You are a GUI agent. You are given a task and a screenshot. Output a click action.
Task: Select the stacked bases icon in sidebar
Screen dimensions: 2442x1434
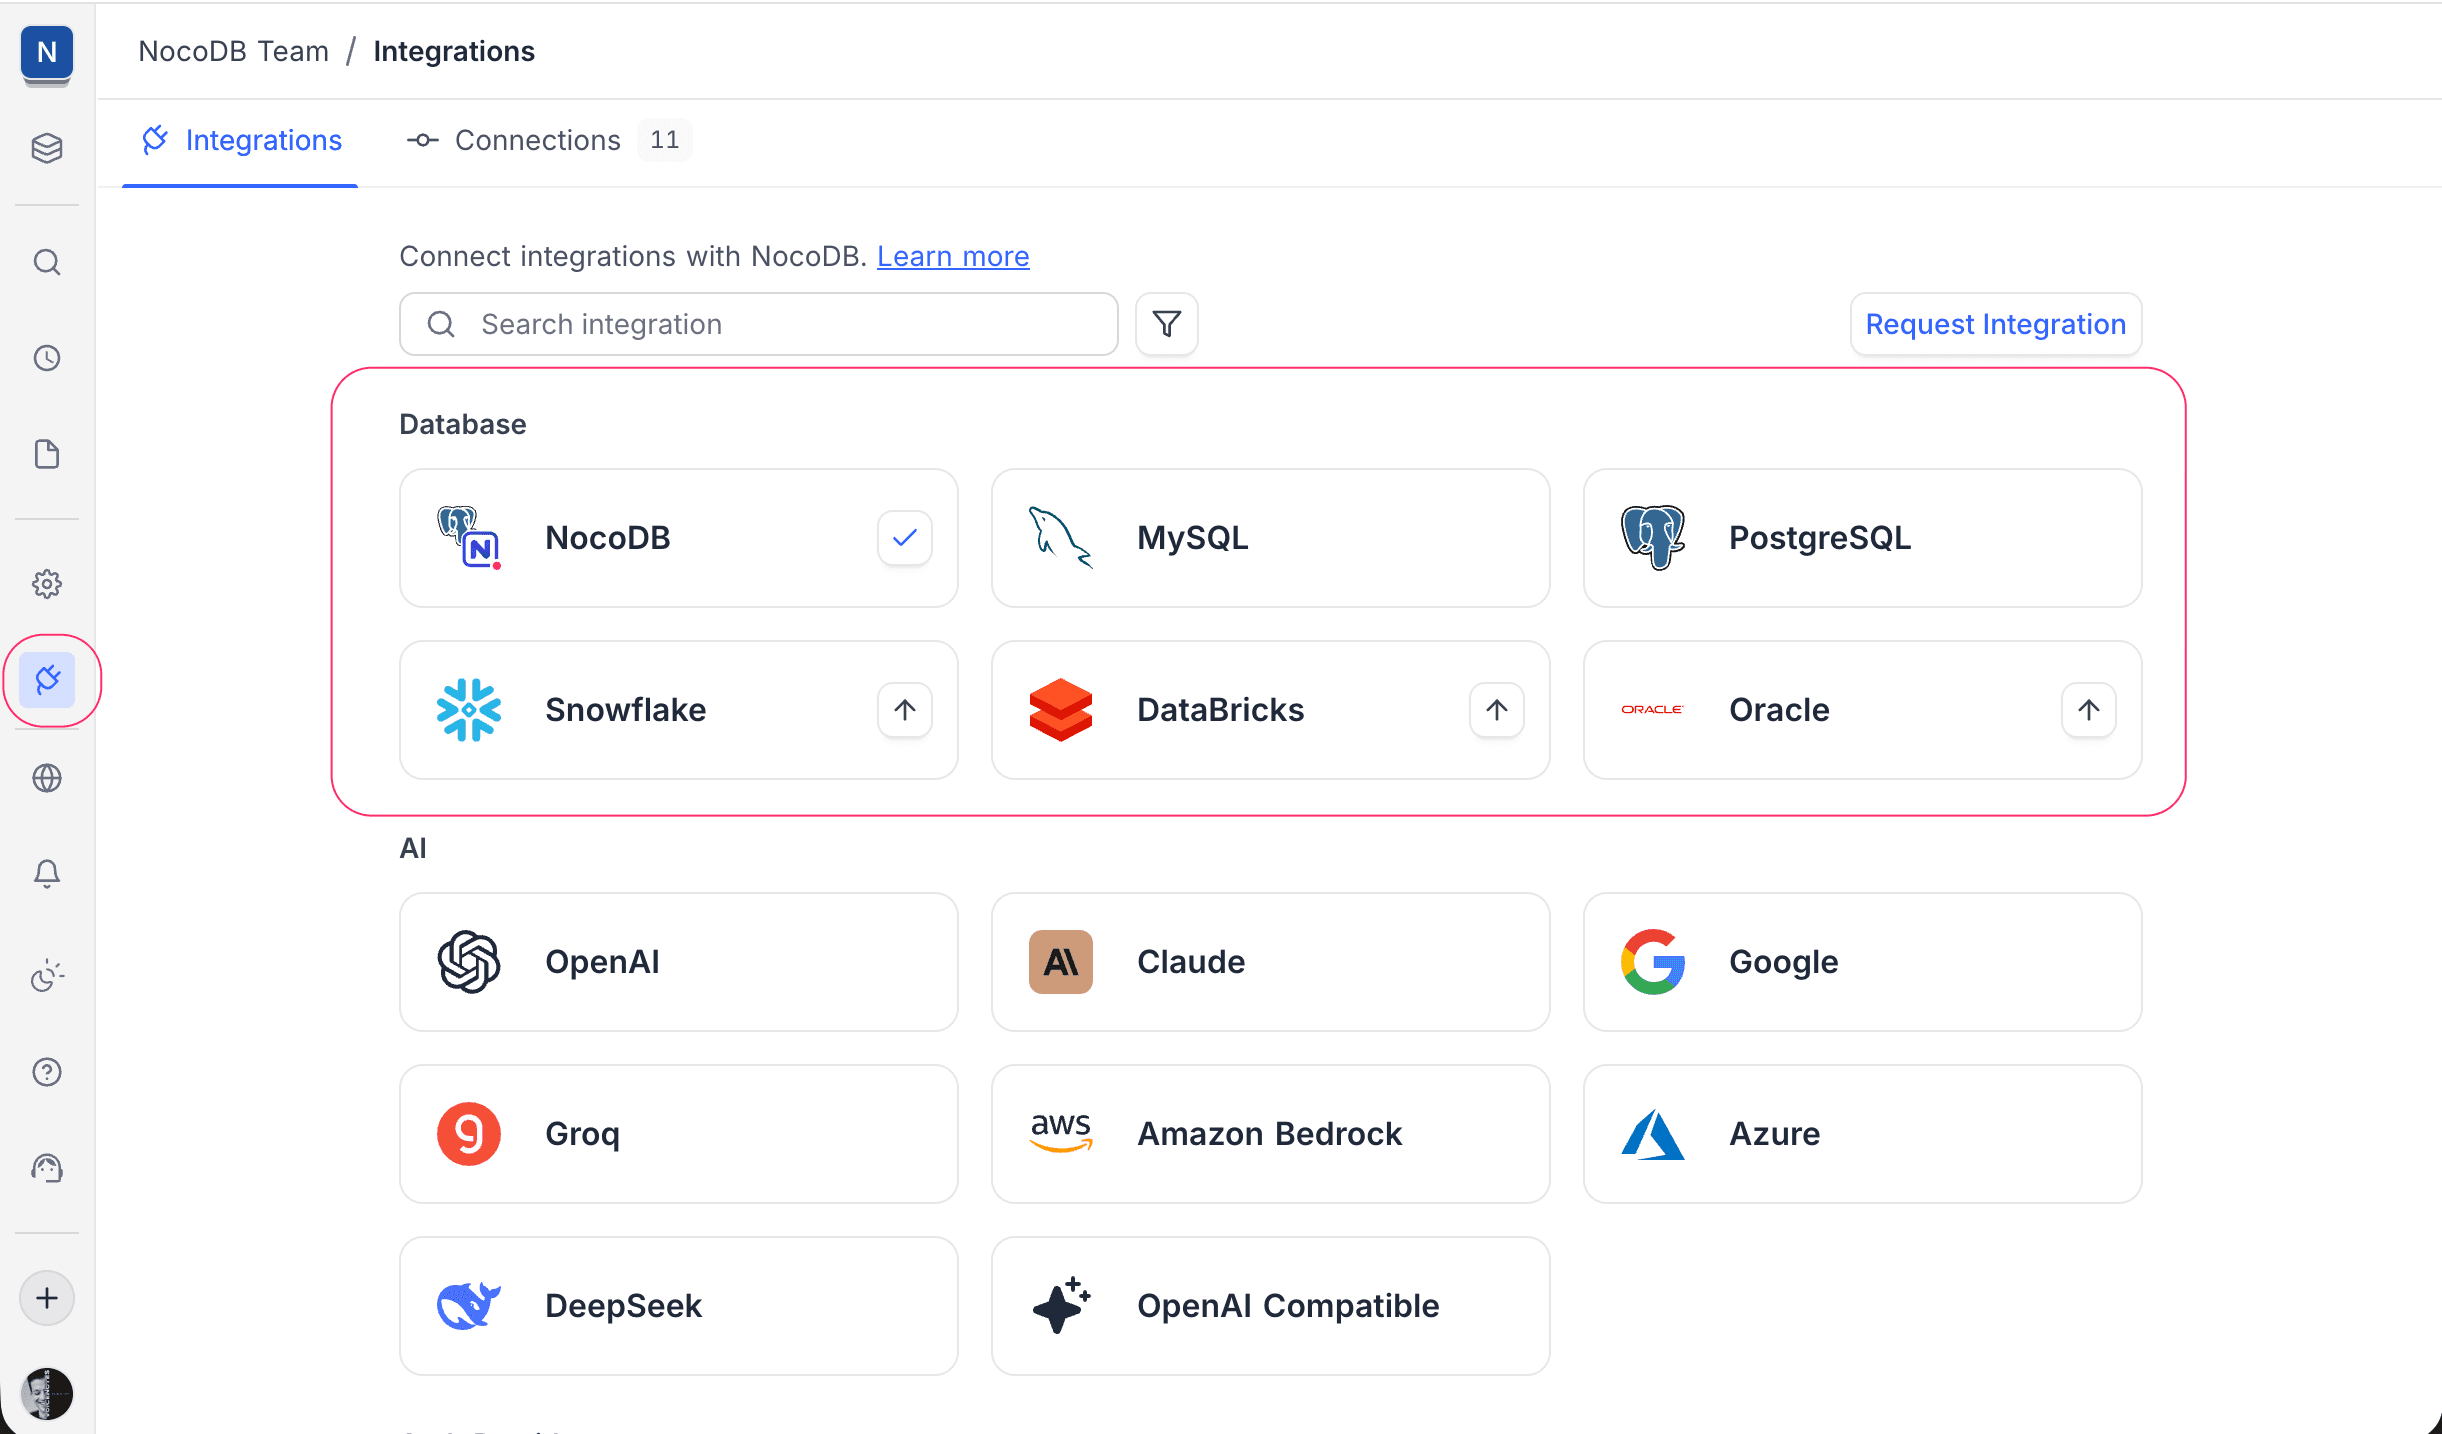(x=47, y=148)
